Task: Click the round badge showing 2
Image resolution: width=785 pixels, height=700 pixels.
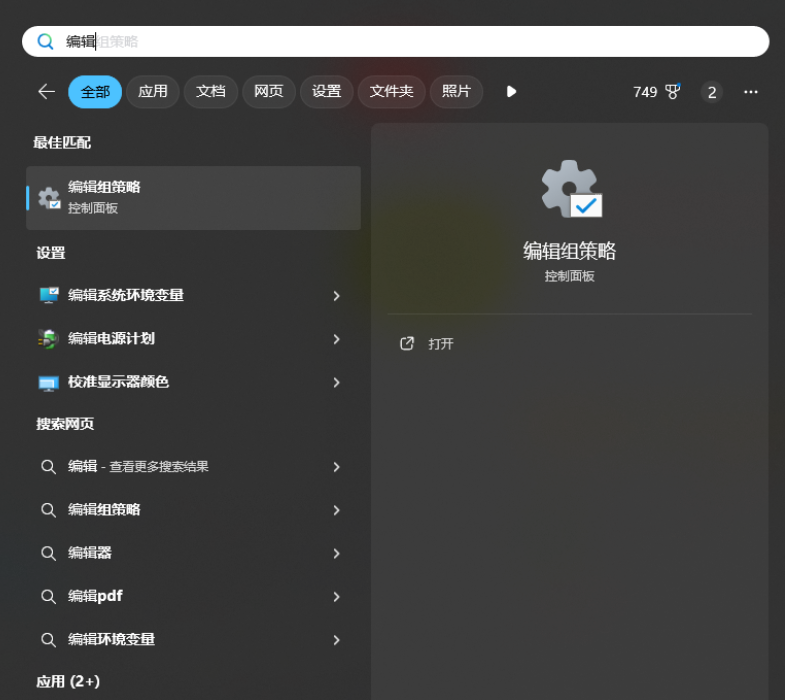Action: coord(711,92)
